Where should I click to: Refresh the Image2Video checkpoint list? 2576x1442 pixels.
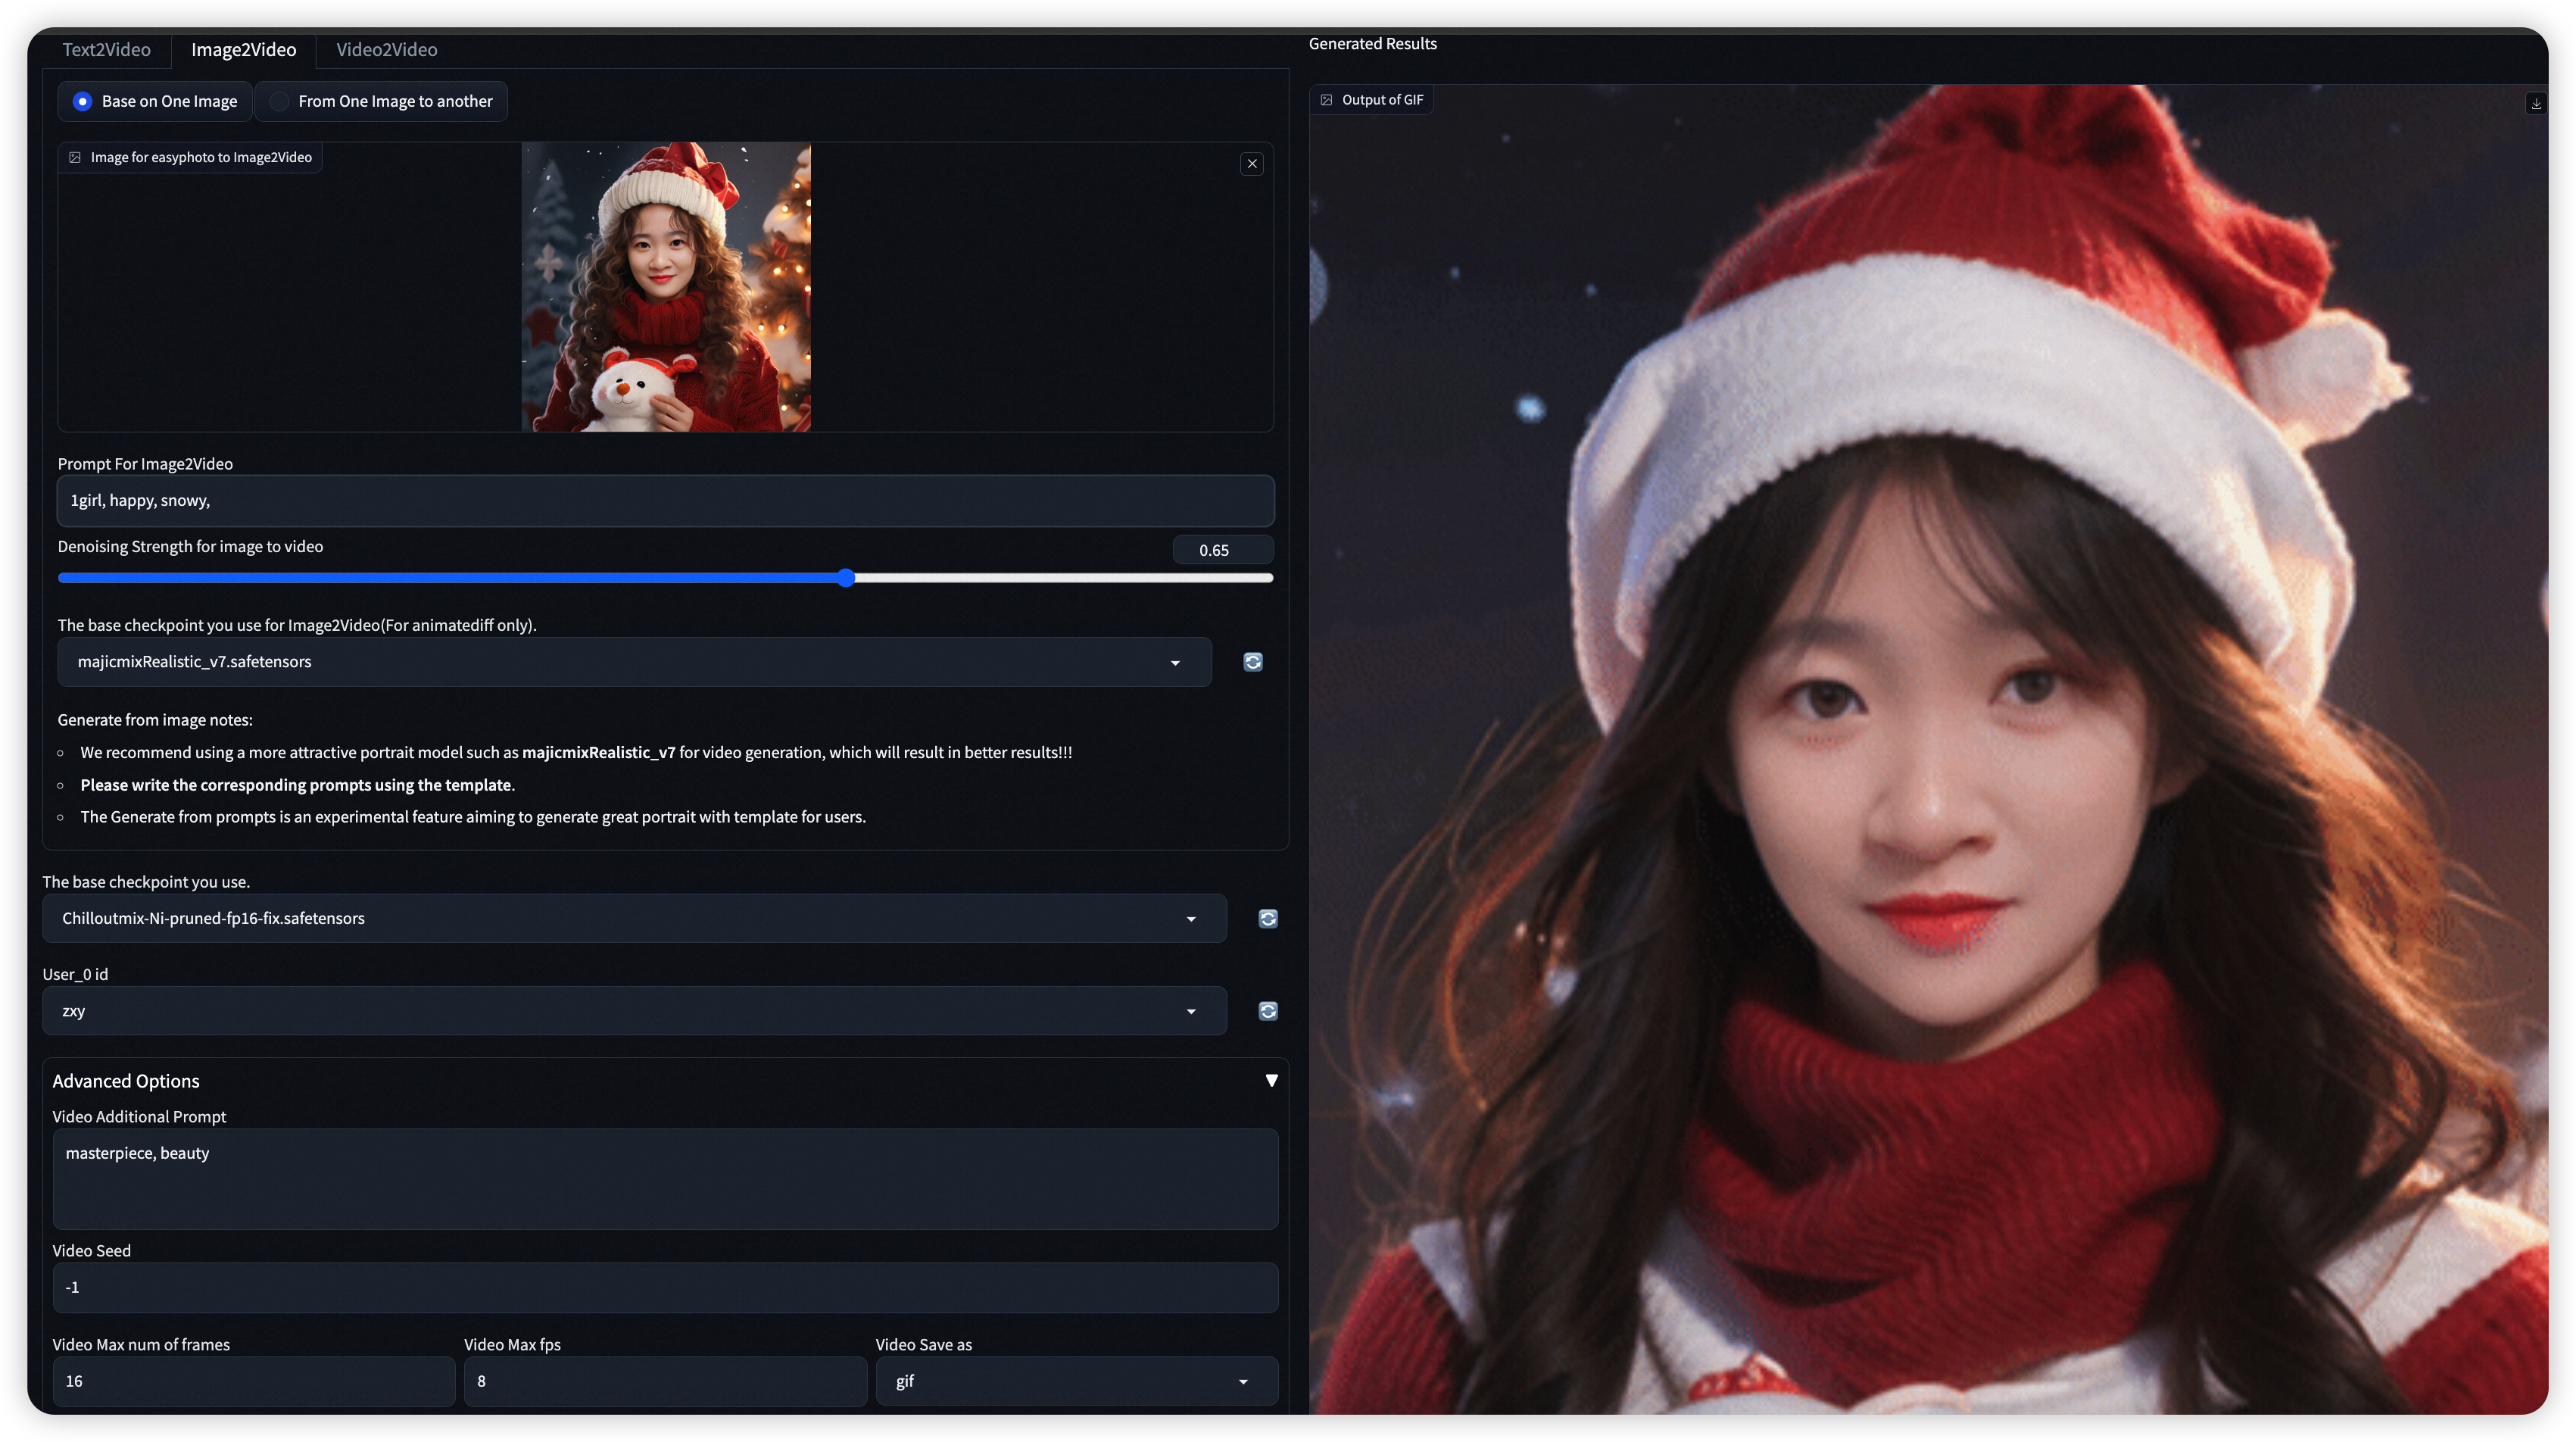(1252, 662)
